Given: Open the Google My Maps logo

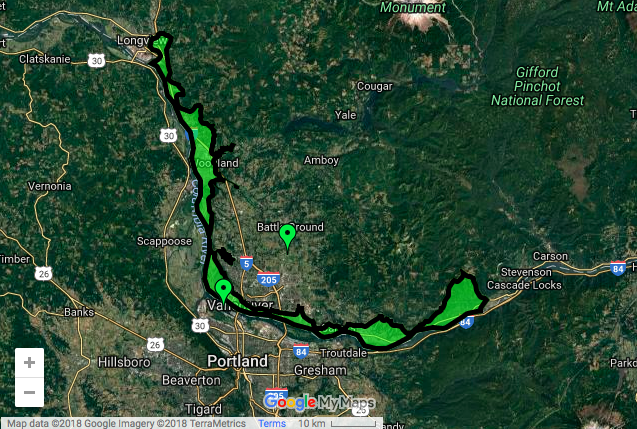Looking at the screenshot, I should 319,403.
